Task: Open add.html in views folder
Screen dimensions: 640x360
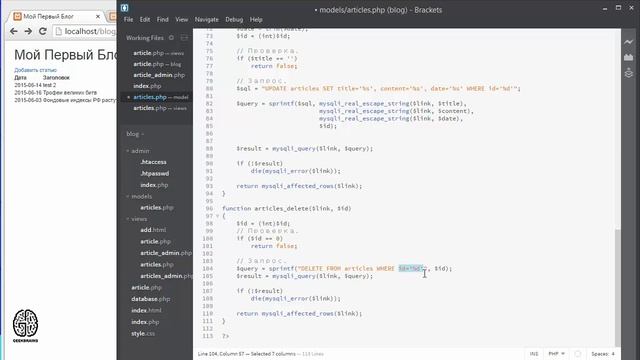Action: pyautogui.click(x=153, y=230)
